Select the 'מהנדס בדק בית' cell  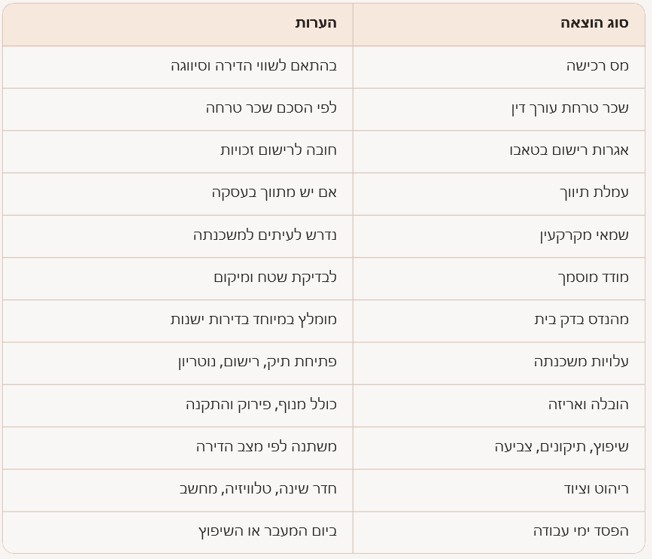[x=581, y=319]
